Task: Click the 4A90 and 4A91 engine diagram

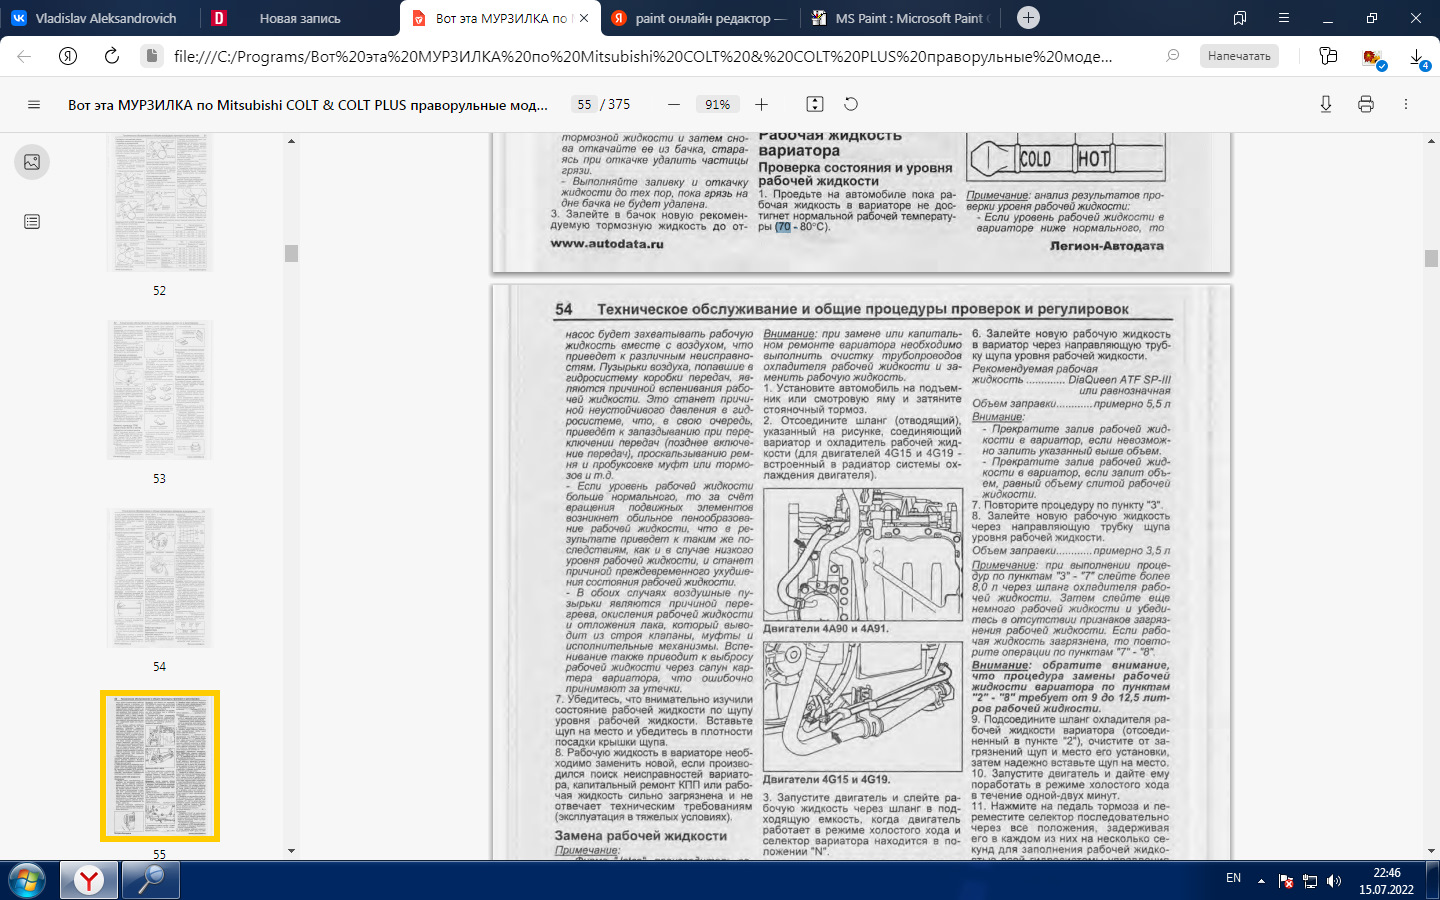Action: point(862,553)
